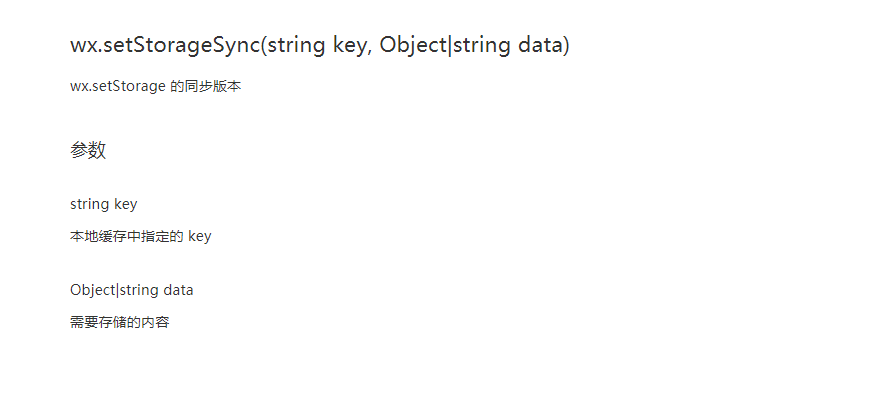Click the '本地缓存' characters in key description
Screen dimensions: 888x420
pos(99,236)
